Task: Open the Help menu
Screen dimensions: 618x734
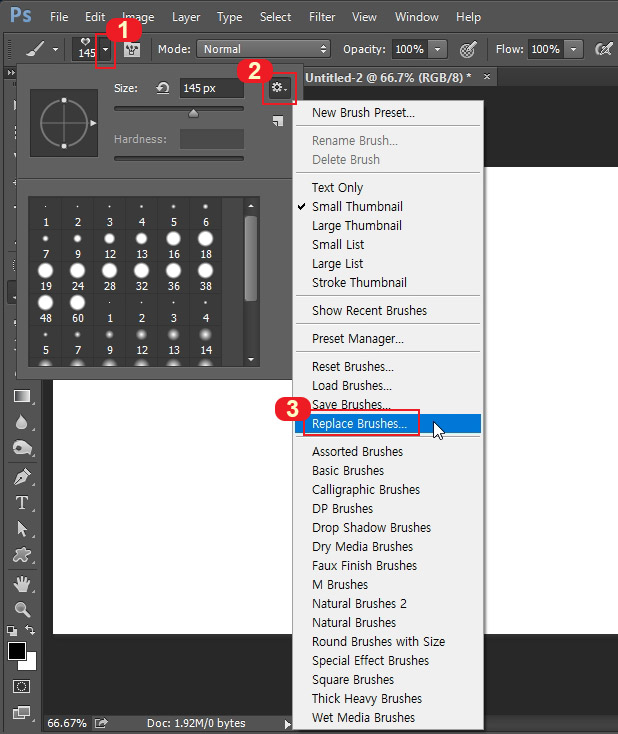Action: (468, 17)
